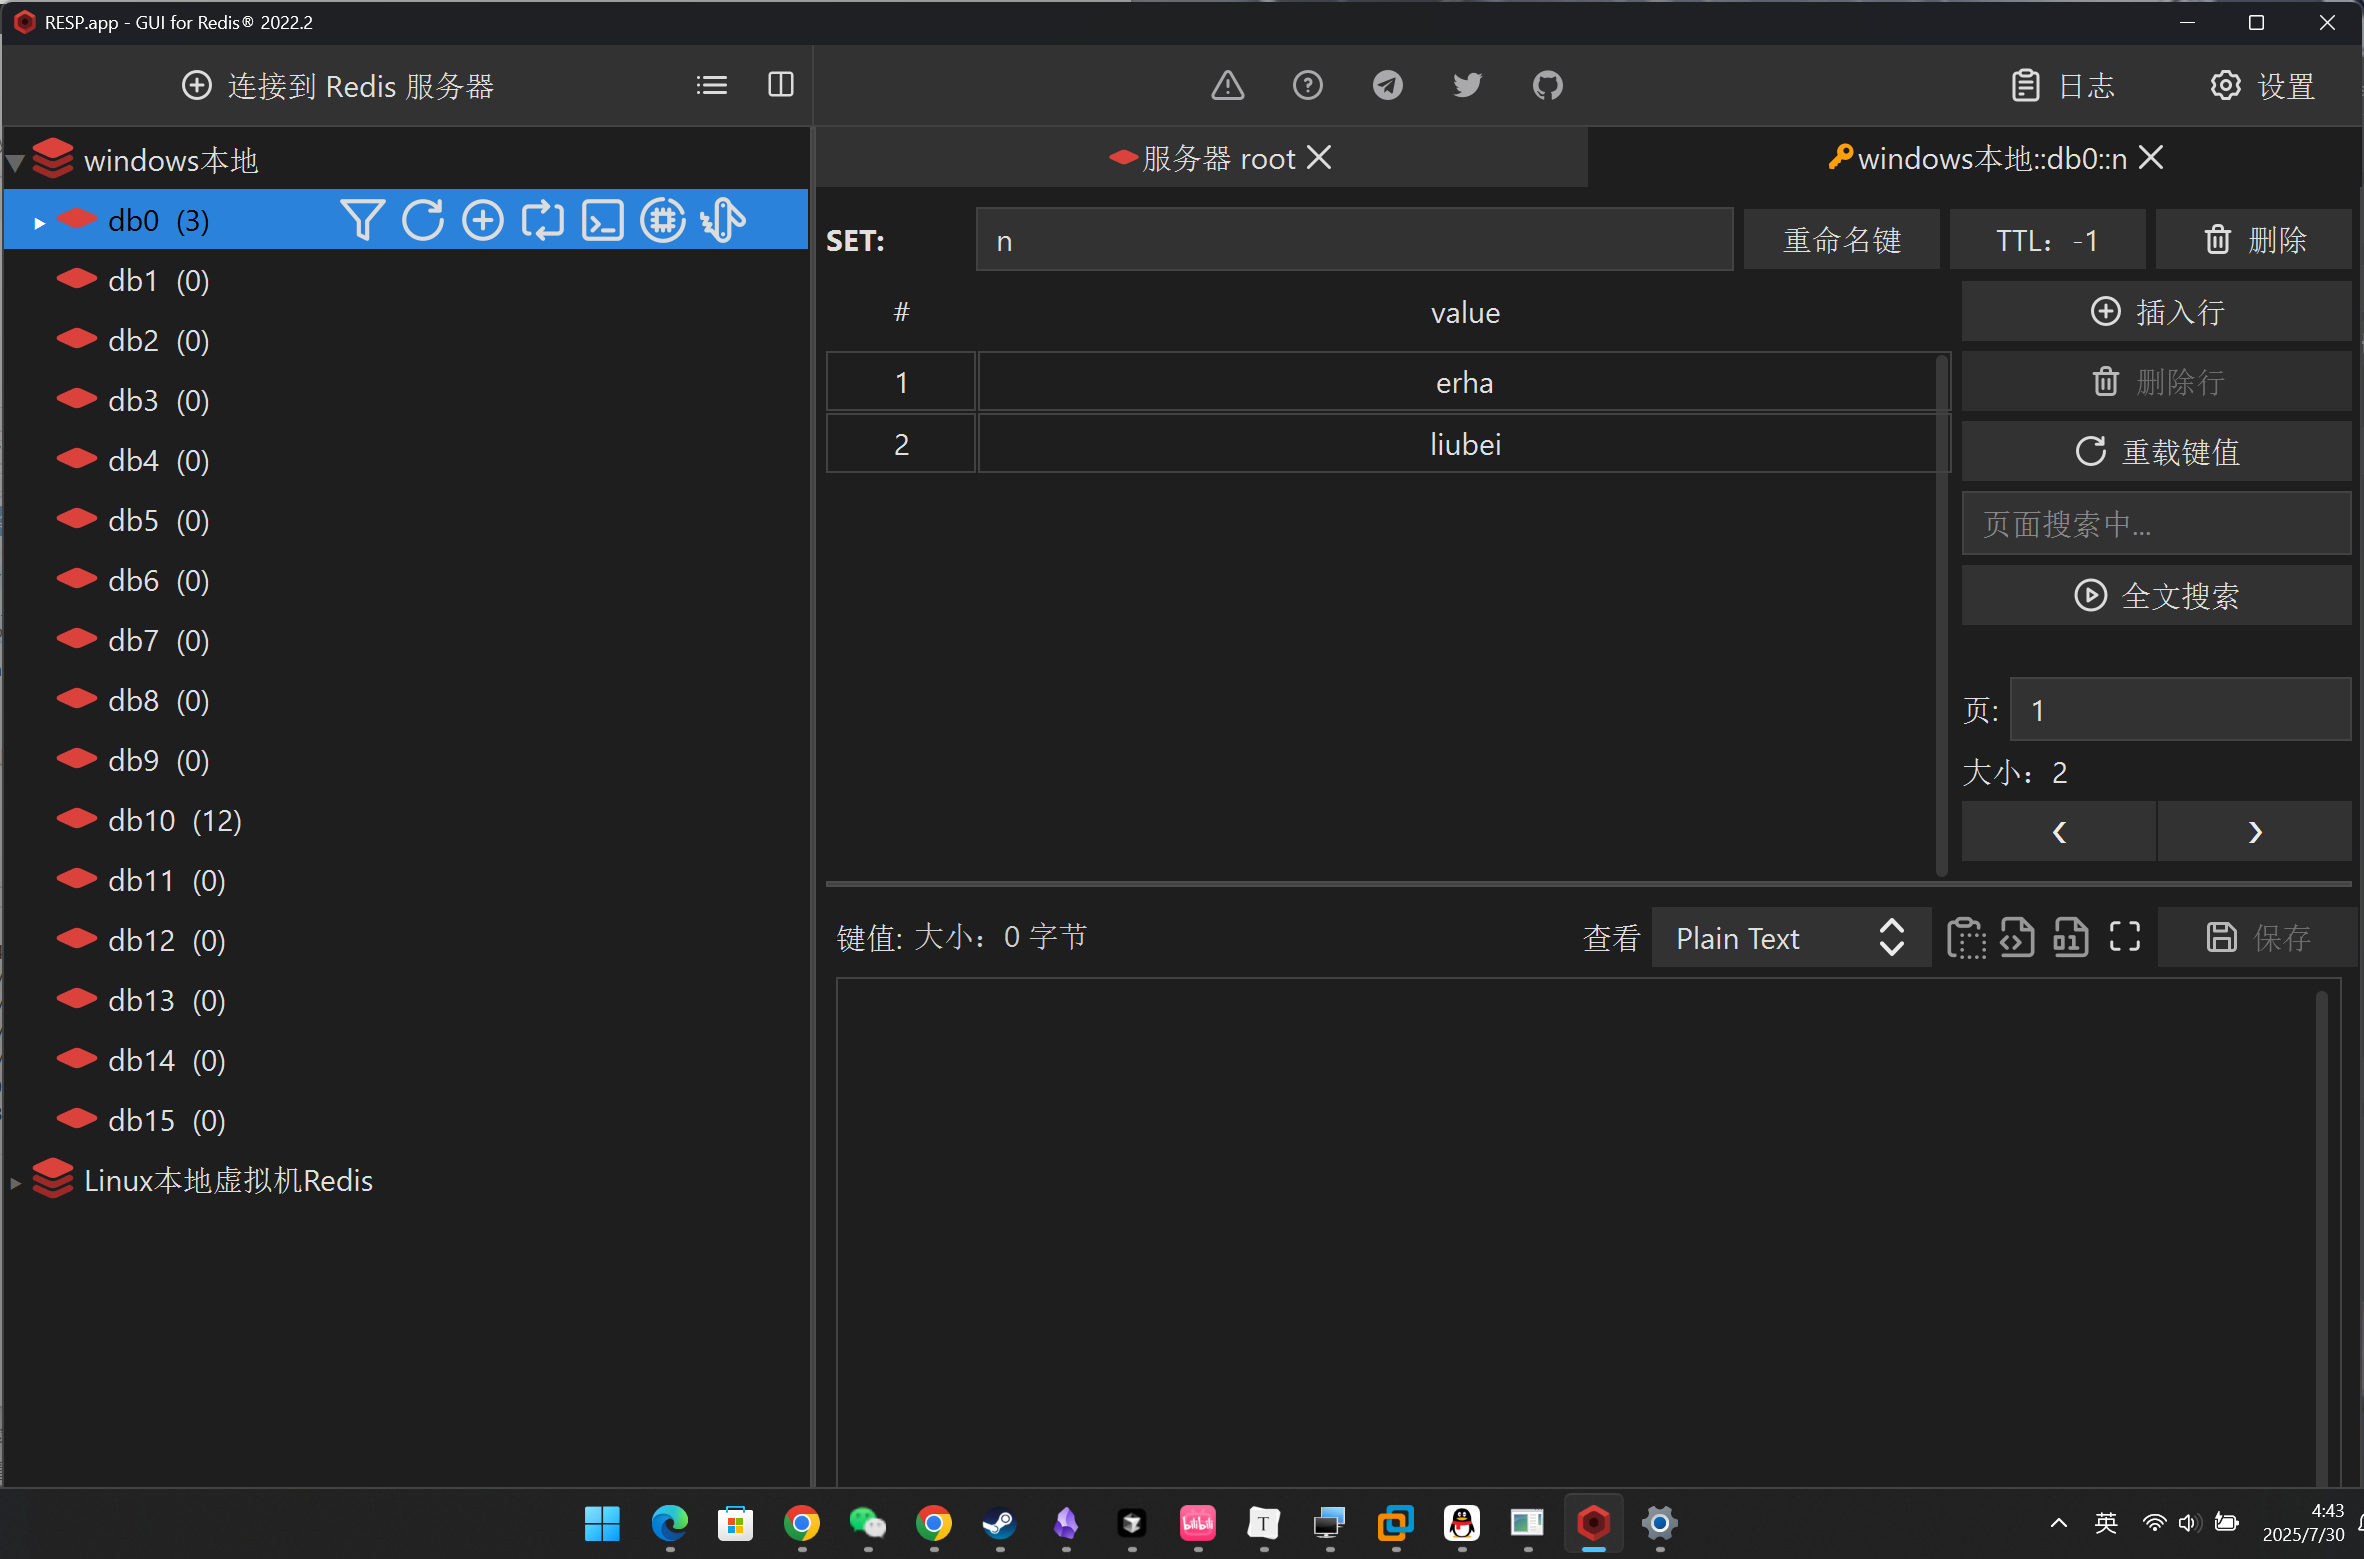
Task: Click the 页面搜索中 search input field
Action: (2157, 524)
